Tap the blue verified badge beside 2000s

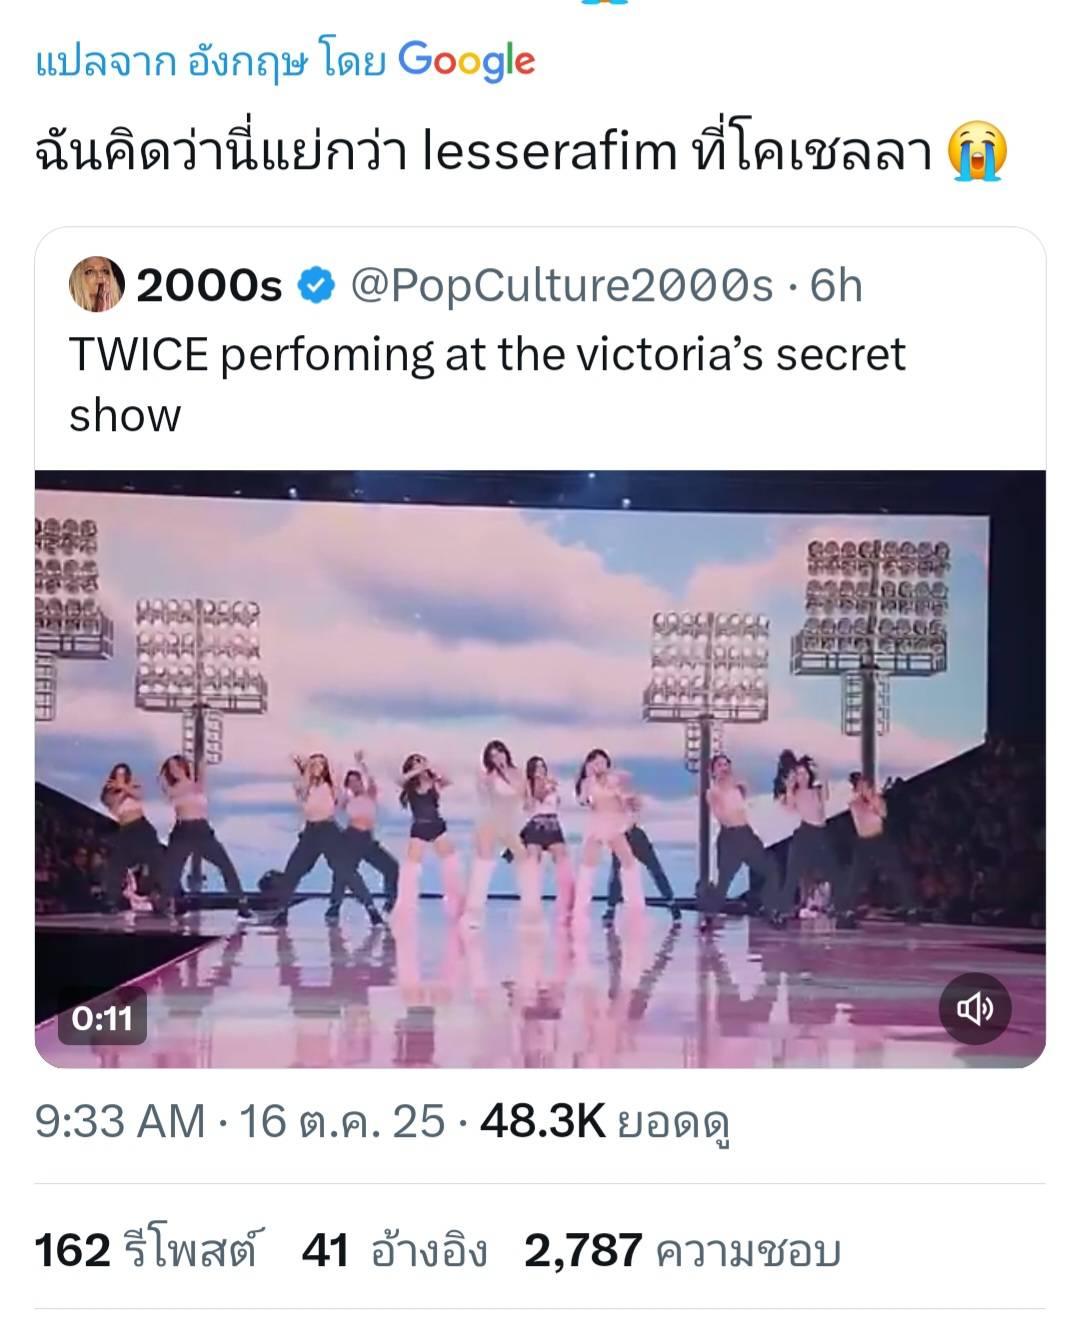coord(318,286)
